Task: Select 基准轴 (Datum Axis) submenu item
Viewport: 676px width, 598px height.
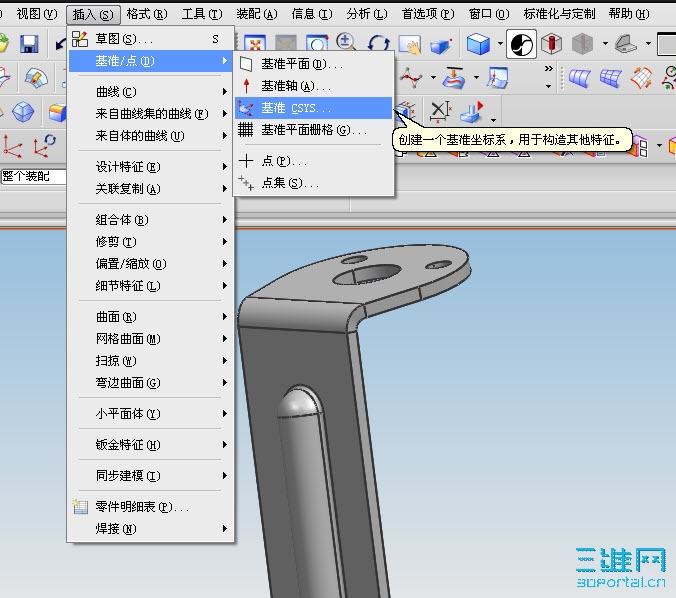Action: click(x=314, y=86)
